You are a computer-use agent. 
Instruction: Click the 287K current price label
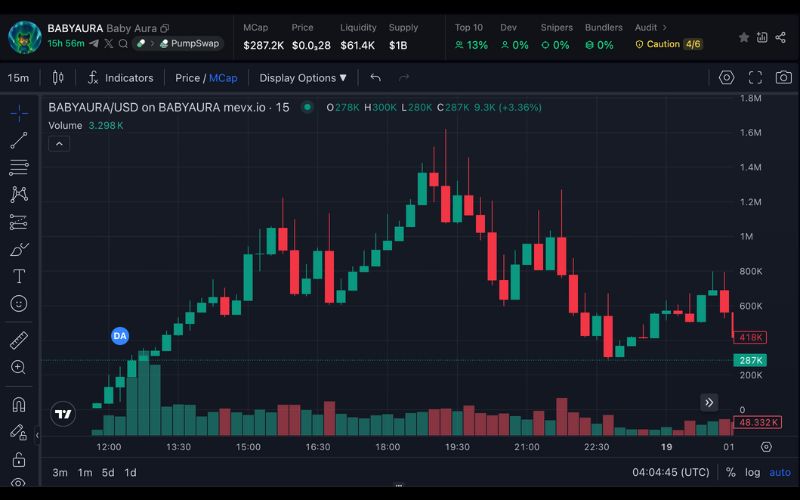click(x=750, y=360)
